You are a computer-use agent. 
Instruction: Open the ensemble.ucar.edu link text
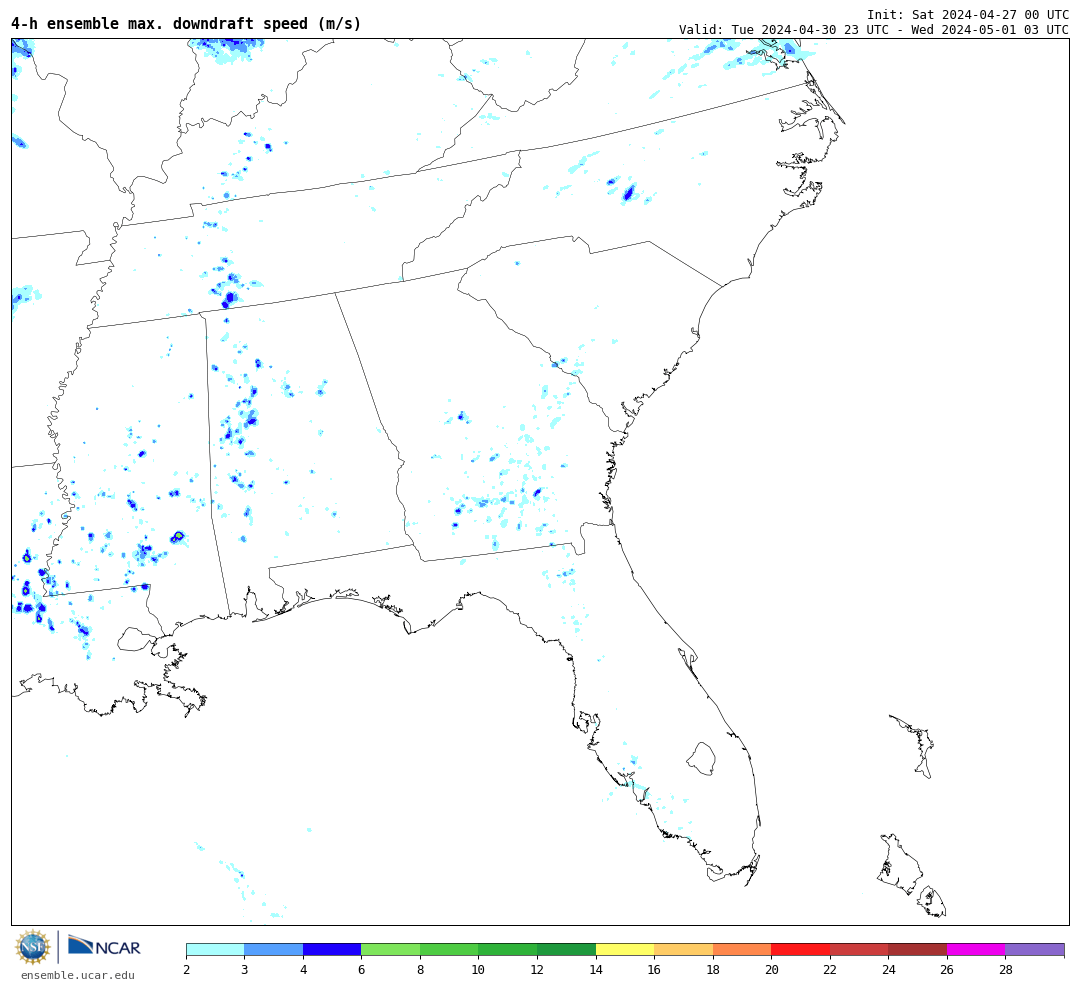pos(78,975)
